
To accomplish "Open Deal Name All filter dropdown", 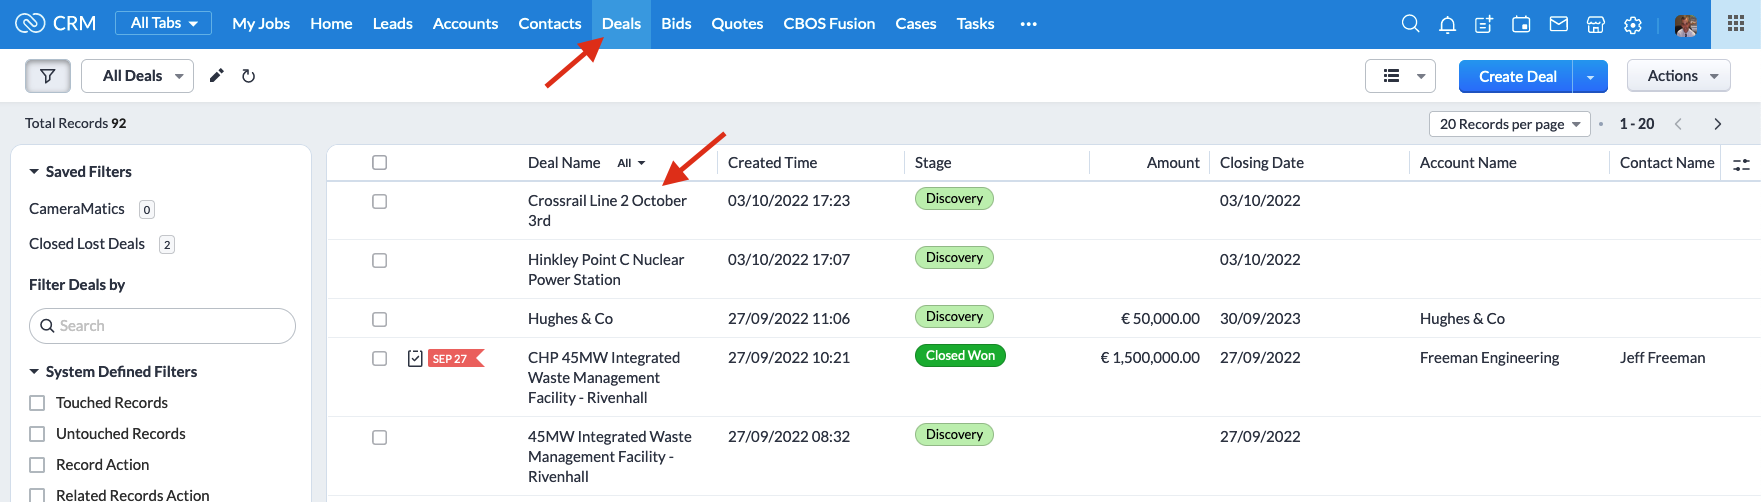I will click(x=631, y=163).
